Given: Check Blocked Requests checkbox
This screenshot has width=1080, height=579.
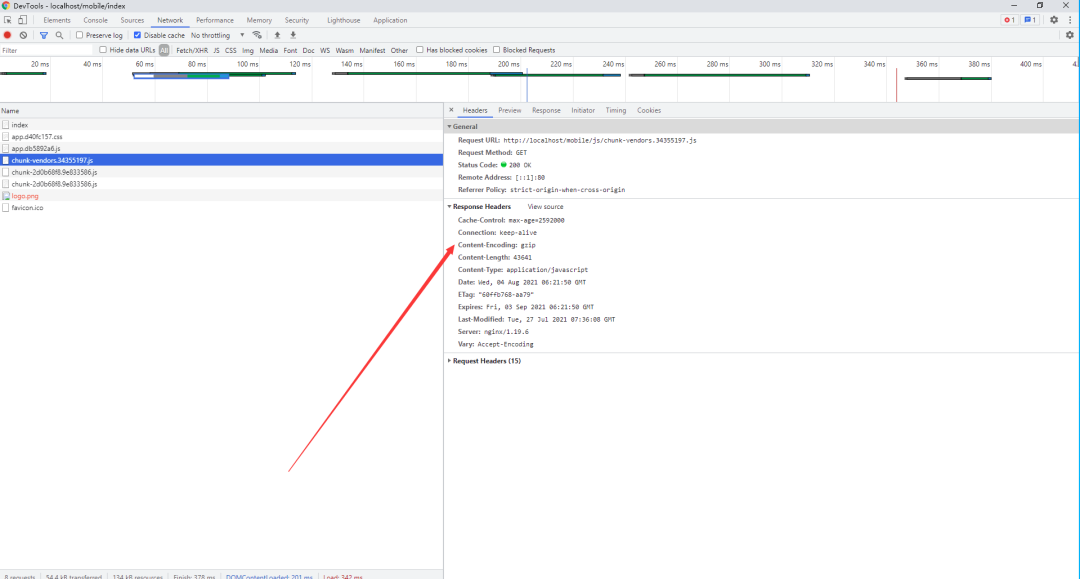Looking at the screenshot, I should [x=496, y=50].
